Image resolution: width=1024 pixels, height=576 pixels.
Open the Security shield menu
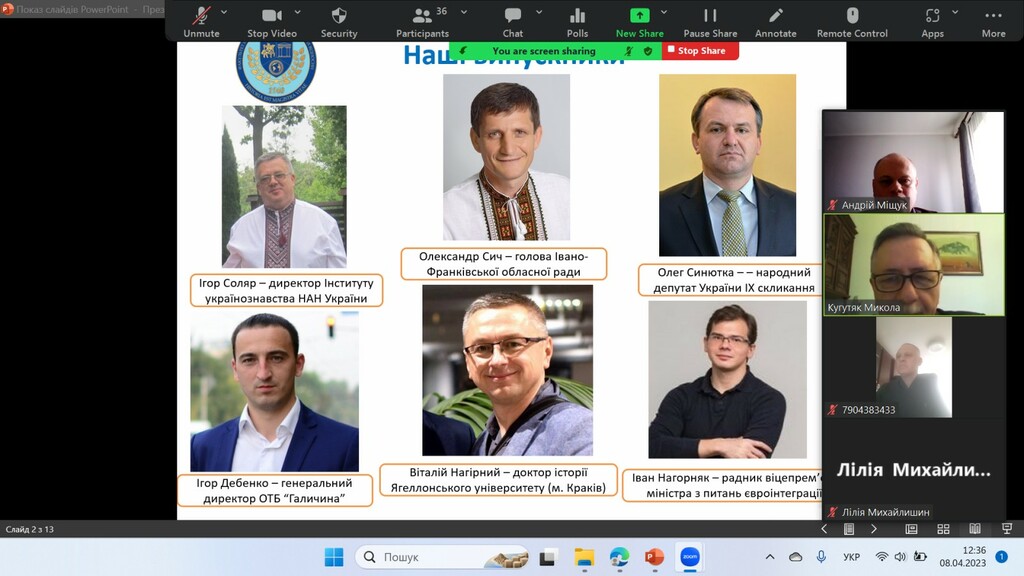coord(339,20)
